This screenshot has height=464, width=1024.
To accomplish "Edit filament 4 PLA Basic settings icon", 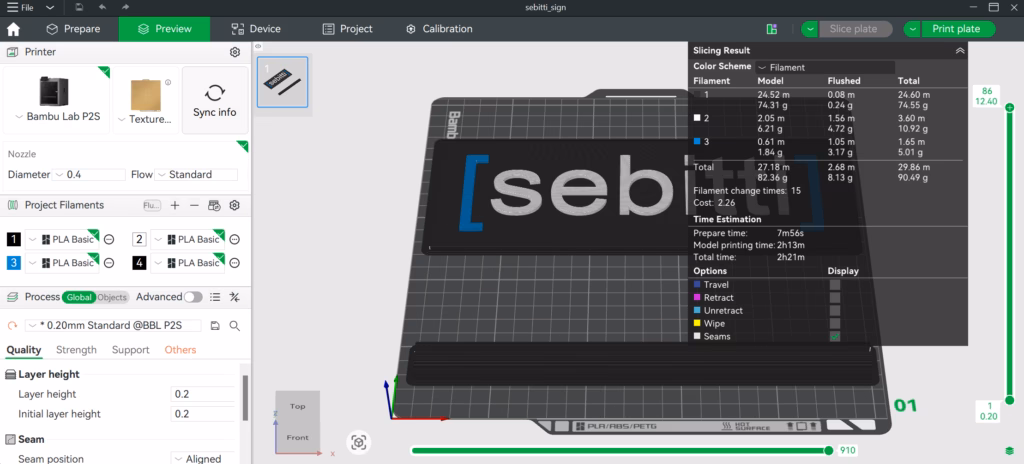I will [235, 263].
